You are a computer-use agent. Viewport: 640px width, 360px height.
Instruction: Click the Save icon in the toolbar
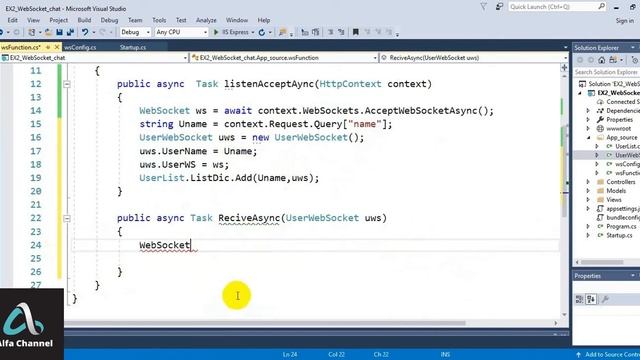tap(59, 32)
